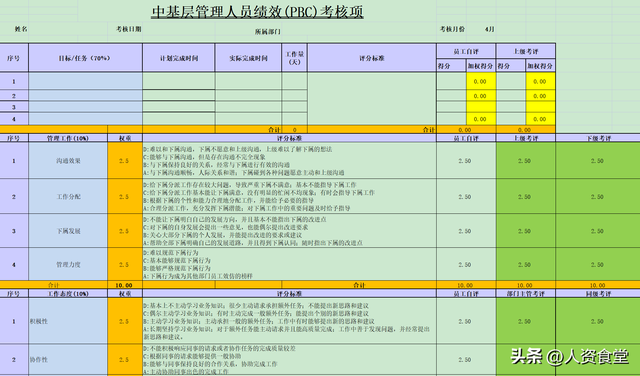Select the 所属部门 label cell
This screenshot has width=640, height=376.
coord(268,31)
